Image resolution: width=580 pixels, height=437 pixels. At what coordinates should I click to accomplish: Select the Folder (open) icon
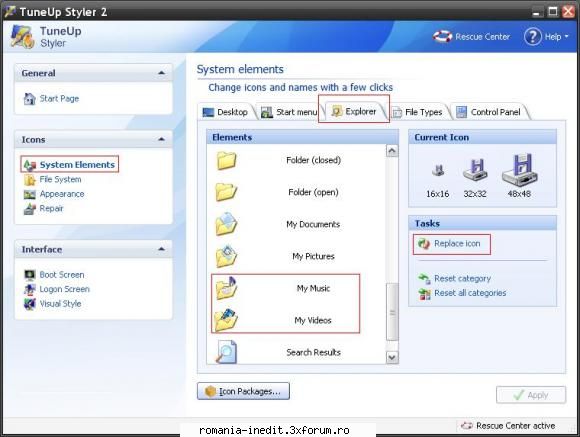click(x=226, y=192)
